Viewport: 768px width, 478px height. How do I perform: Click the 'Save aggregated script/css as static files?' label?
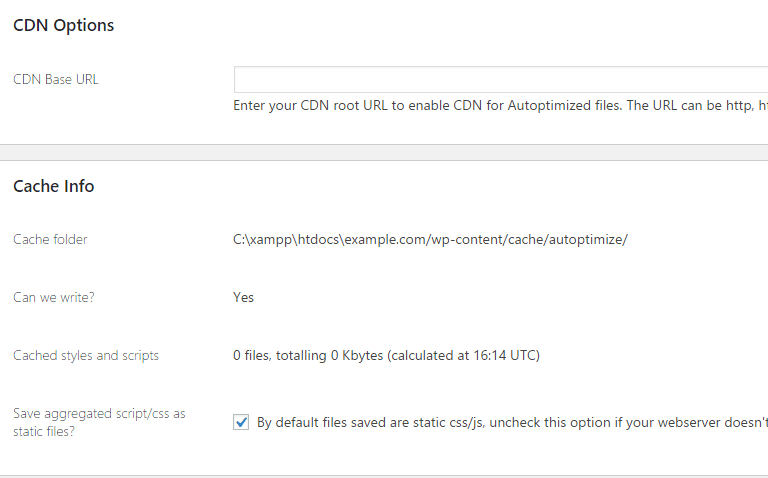(x=99, y=422)
